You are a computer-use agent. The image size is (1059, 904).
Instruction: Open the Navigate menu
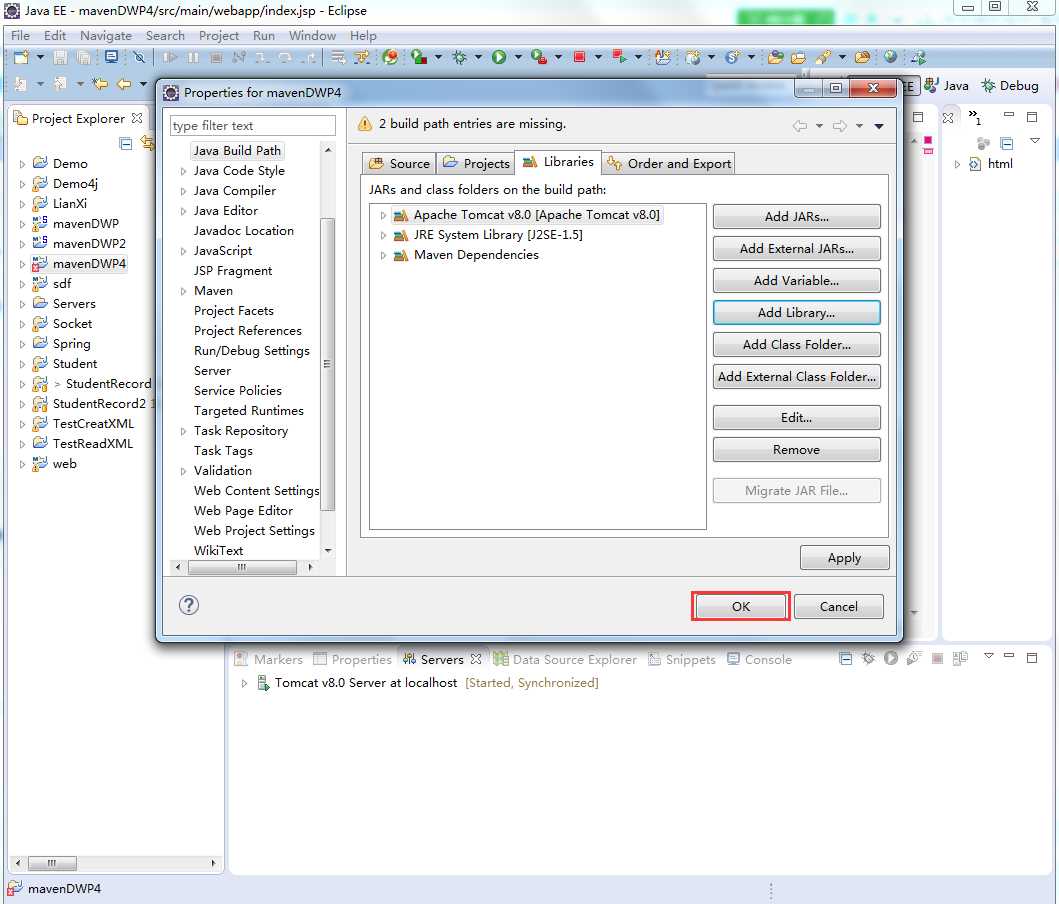(106, 36)
